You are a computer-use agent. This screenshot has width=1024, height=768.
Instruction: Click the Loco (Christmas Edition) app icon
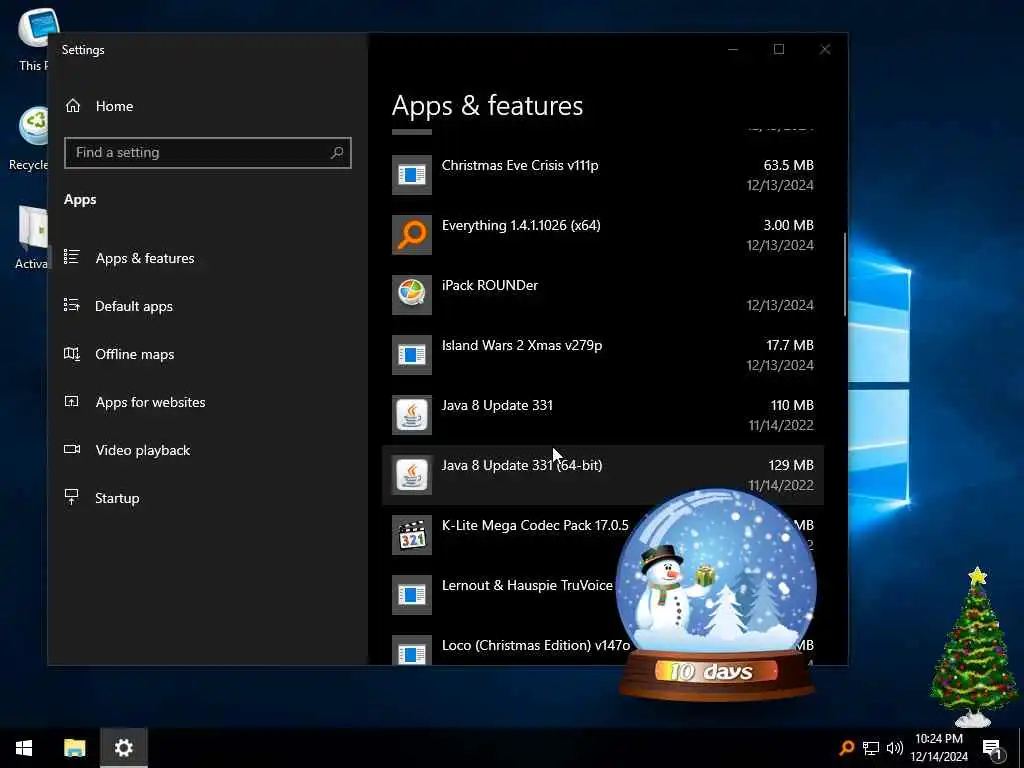pyautogui.click(x=411, y=650)
